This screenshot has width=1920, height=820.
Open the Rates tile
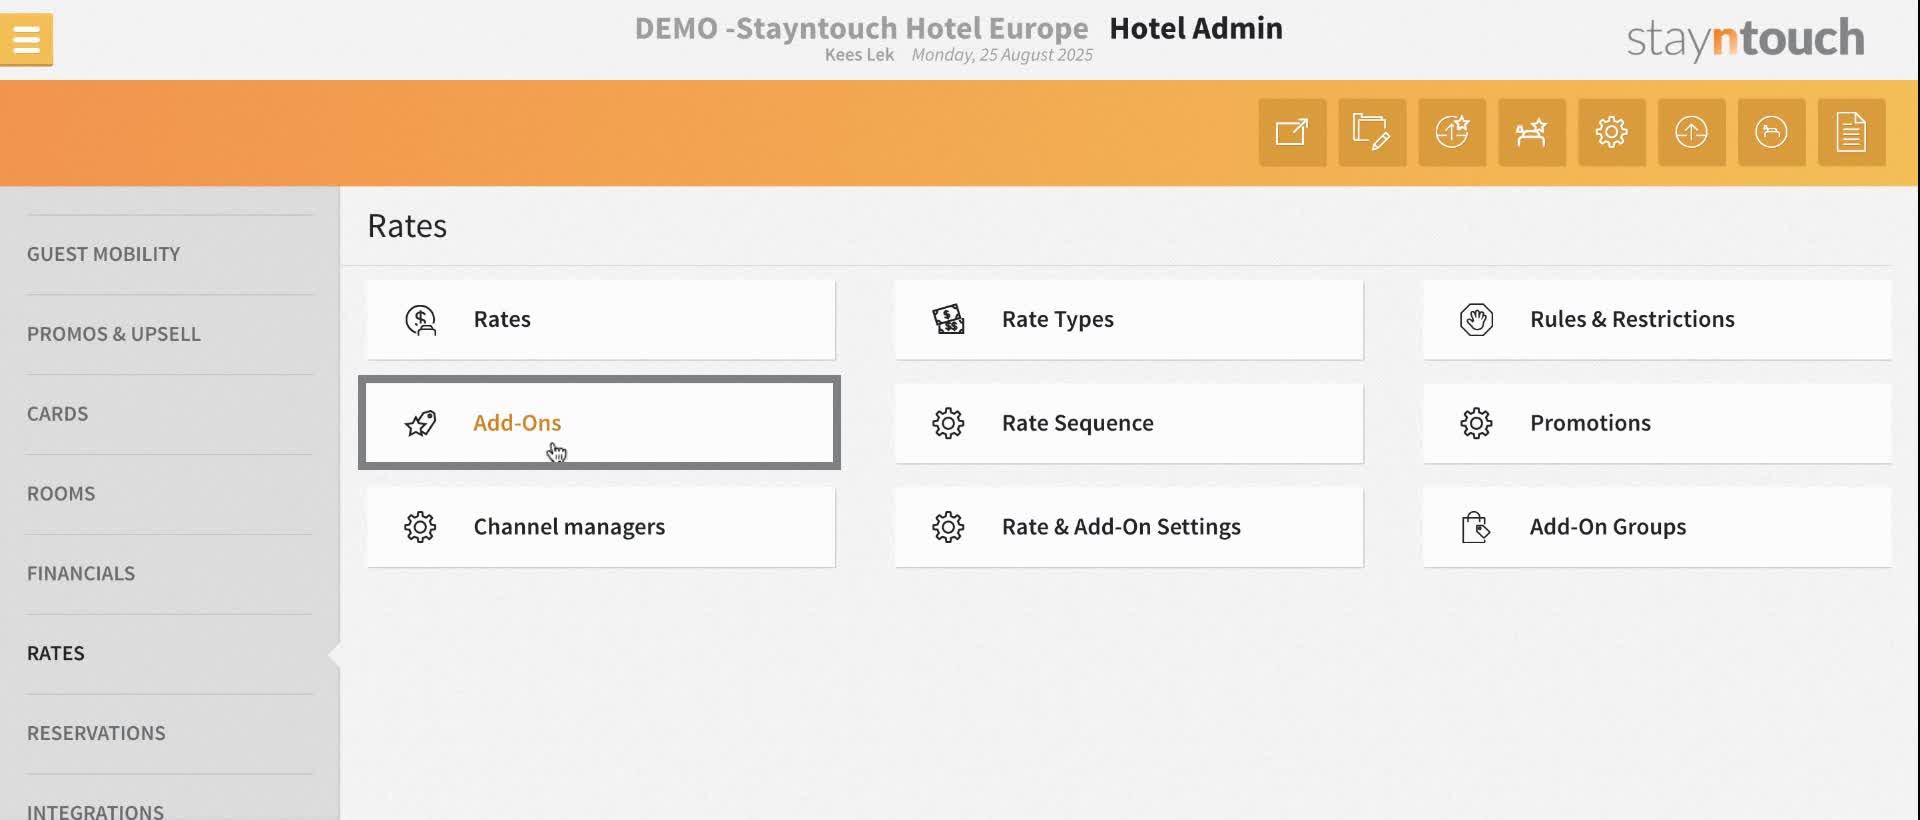(x=601, y=320)
